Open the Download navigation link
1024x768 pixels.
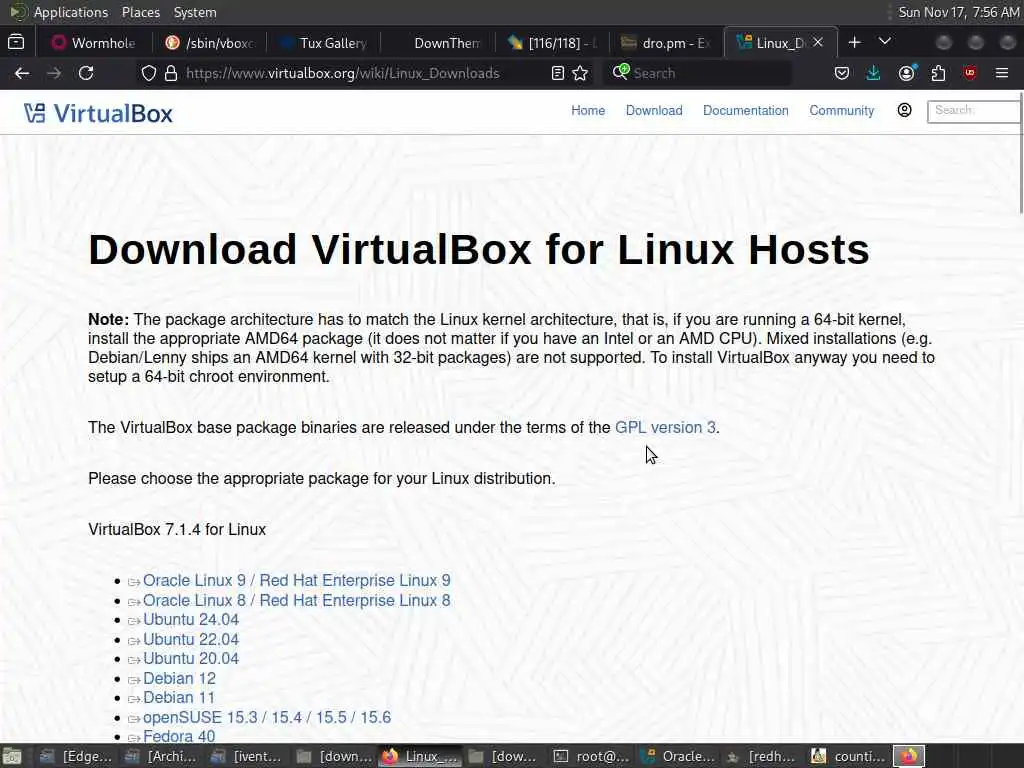pyautogui.click(x=654, y=110)
